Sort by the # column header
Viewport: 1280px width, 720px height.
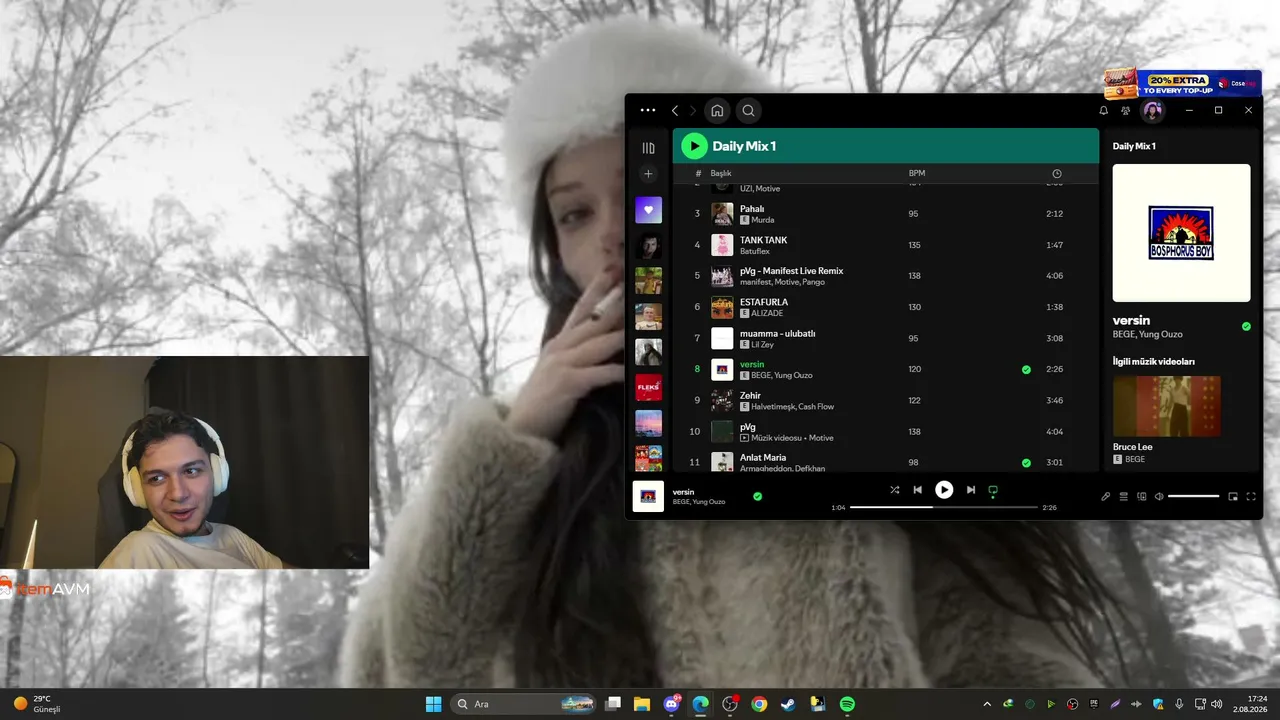point(698,174)
